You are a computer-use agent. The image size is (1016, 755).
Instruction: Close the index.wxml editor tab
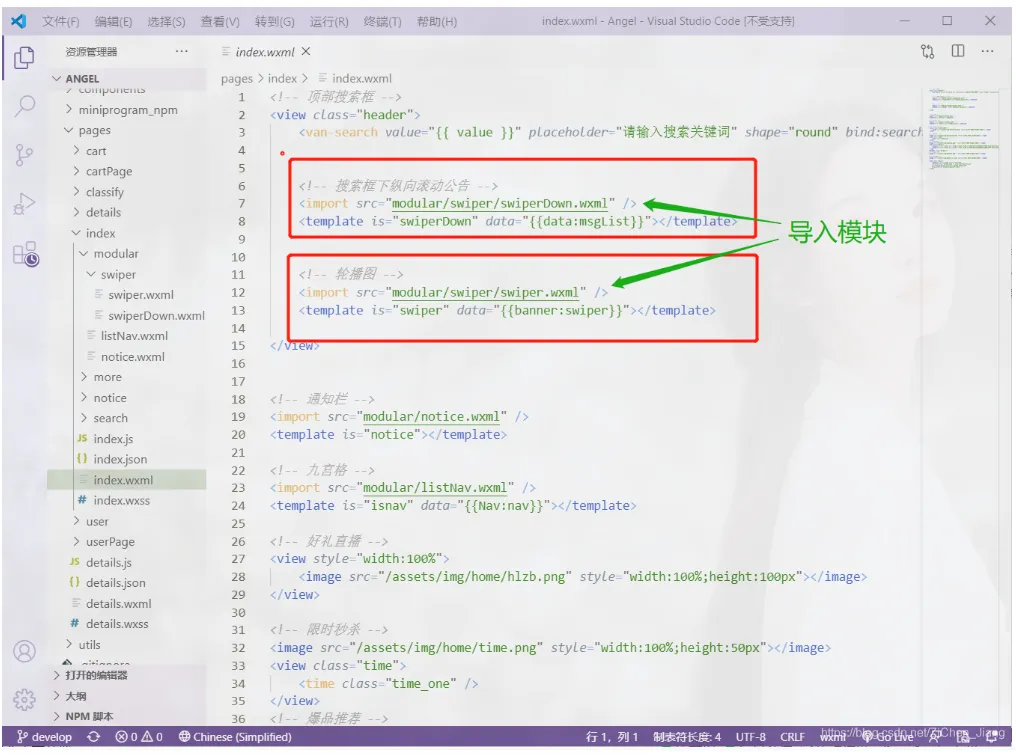pyautogui.click(x=306, y=51)
